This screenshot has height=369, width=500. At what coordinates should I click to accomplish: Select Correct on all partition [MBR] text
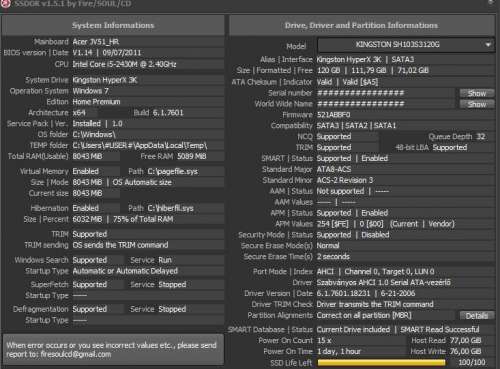coord(364,315)
